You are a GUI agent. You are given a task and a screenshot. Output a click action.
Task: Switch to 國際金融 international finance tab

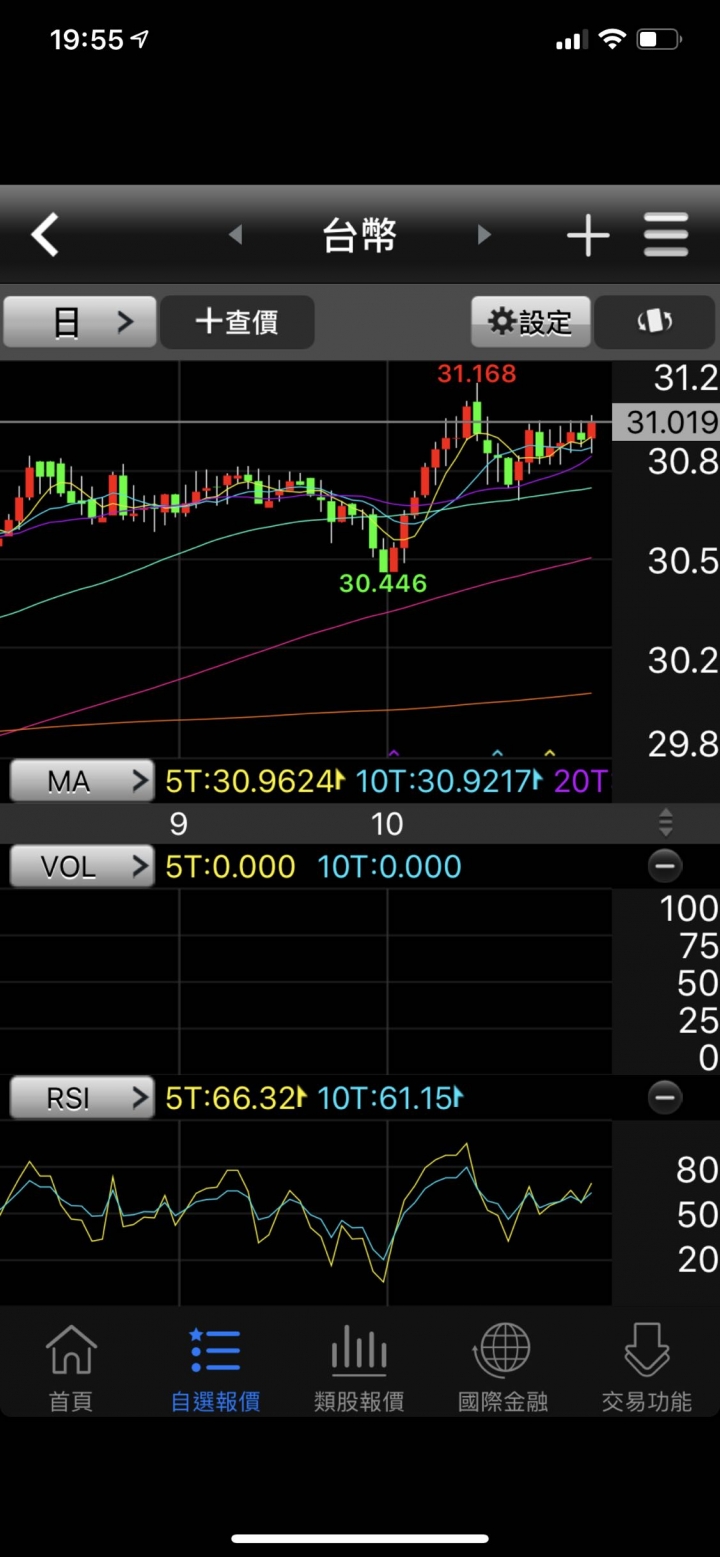(503, 1367)
